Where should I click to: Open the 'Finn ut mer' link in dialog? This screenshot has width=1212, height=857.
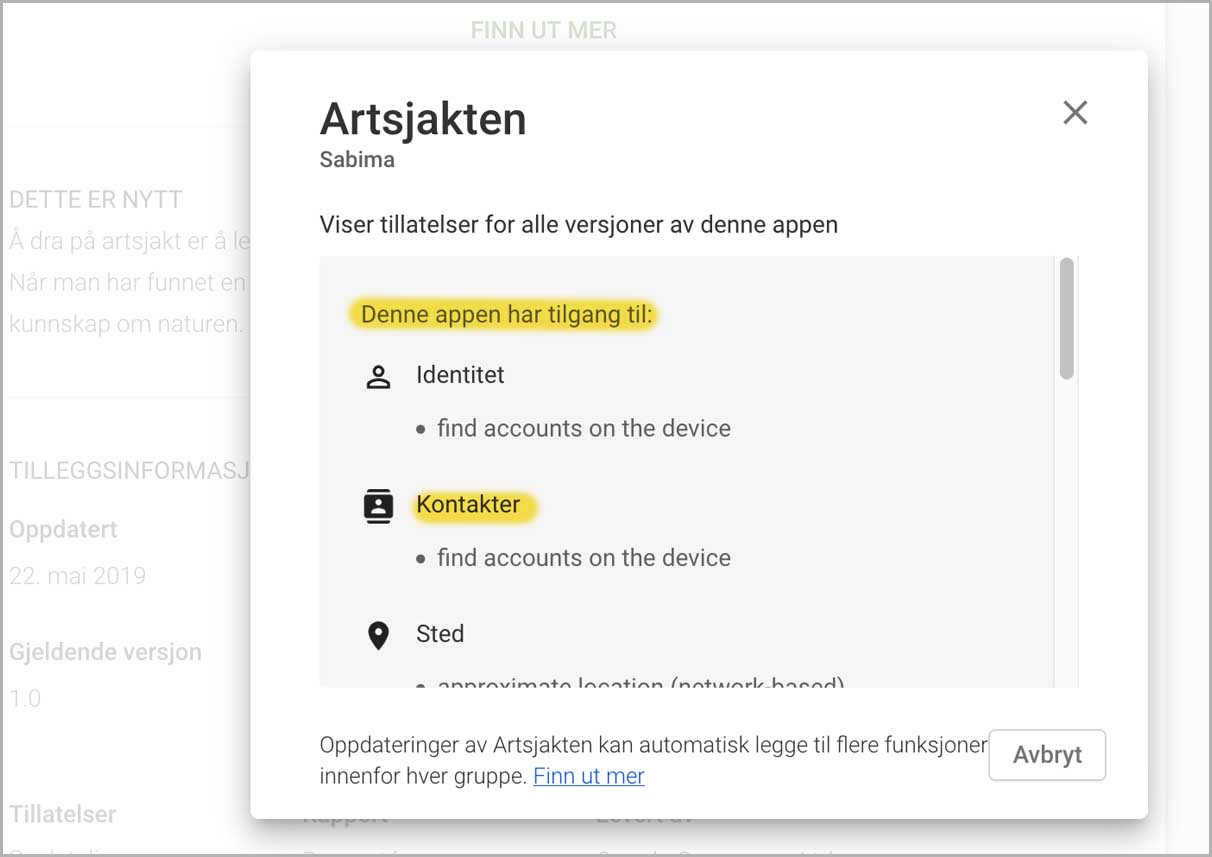(x=589, y=776)
